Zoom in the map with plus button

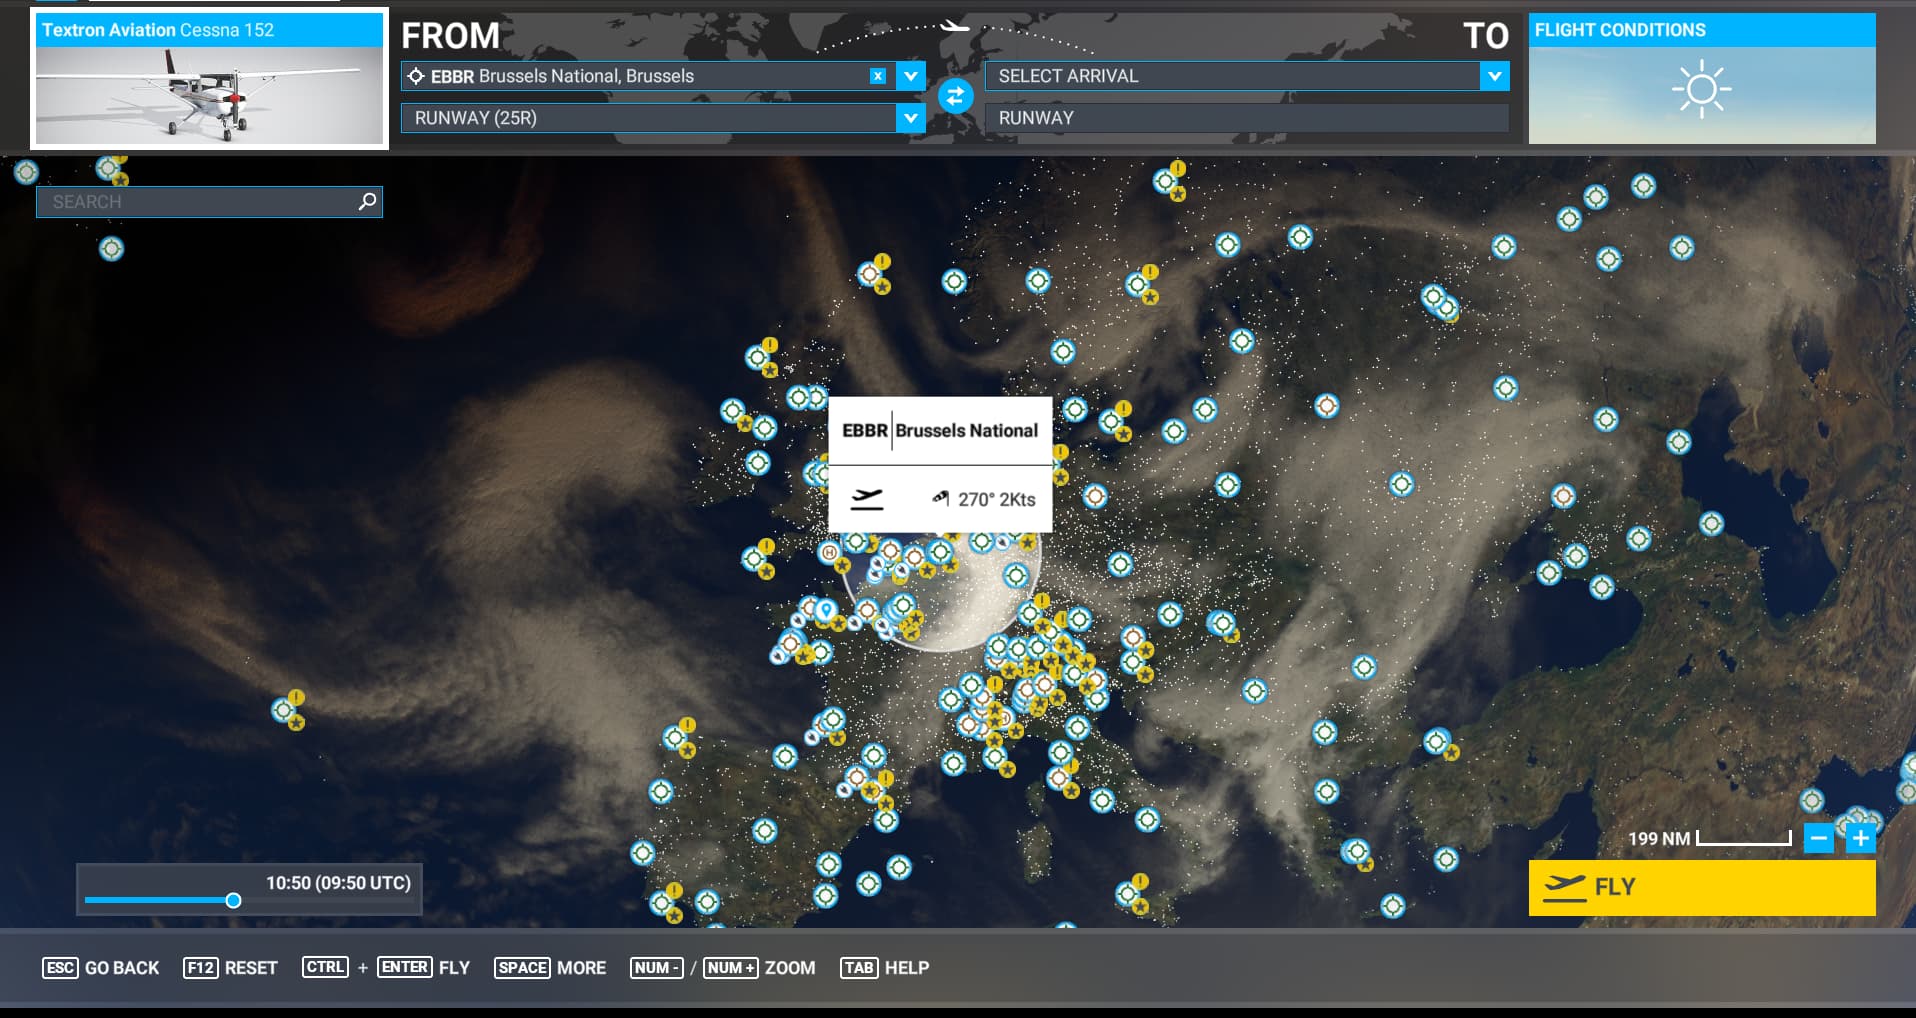click(x=1860, y=838)
